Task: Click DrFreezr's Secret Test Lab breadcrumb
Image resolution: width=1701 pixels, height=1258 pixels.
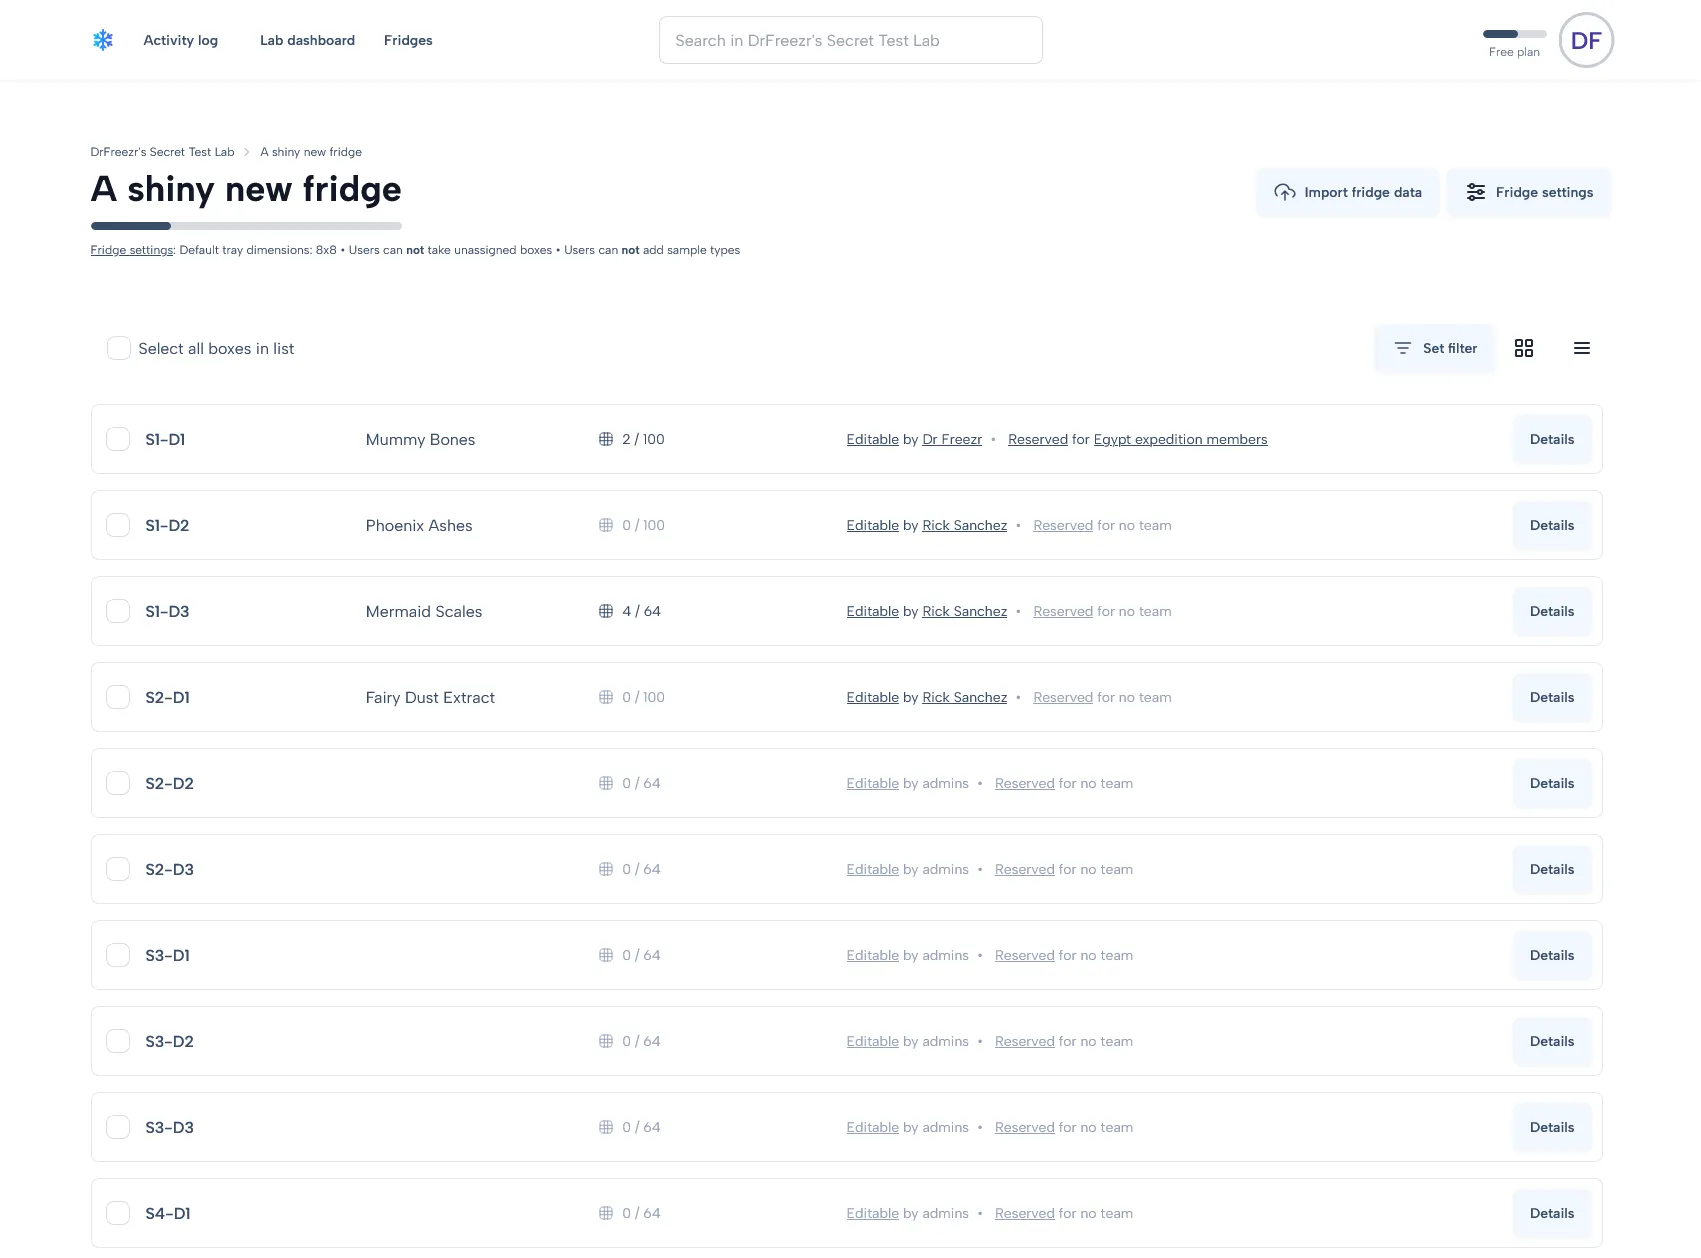Action: coord(162,152)
